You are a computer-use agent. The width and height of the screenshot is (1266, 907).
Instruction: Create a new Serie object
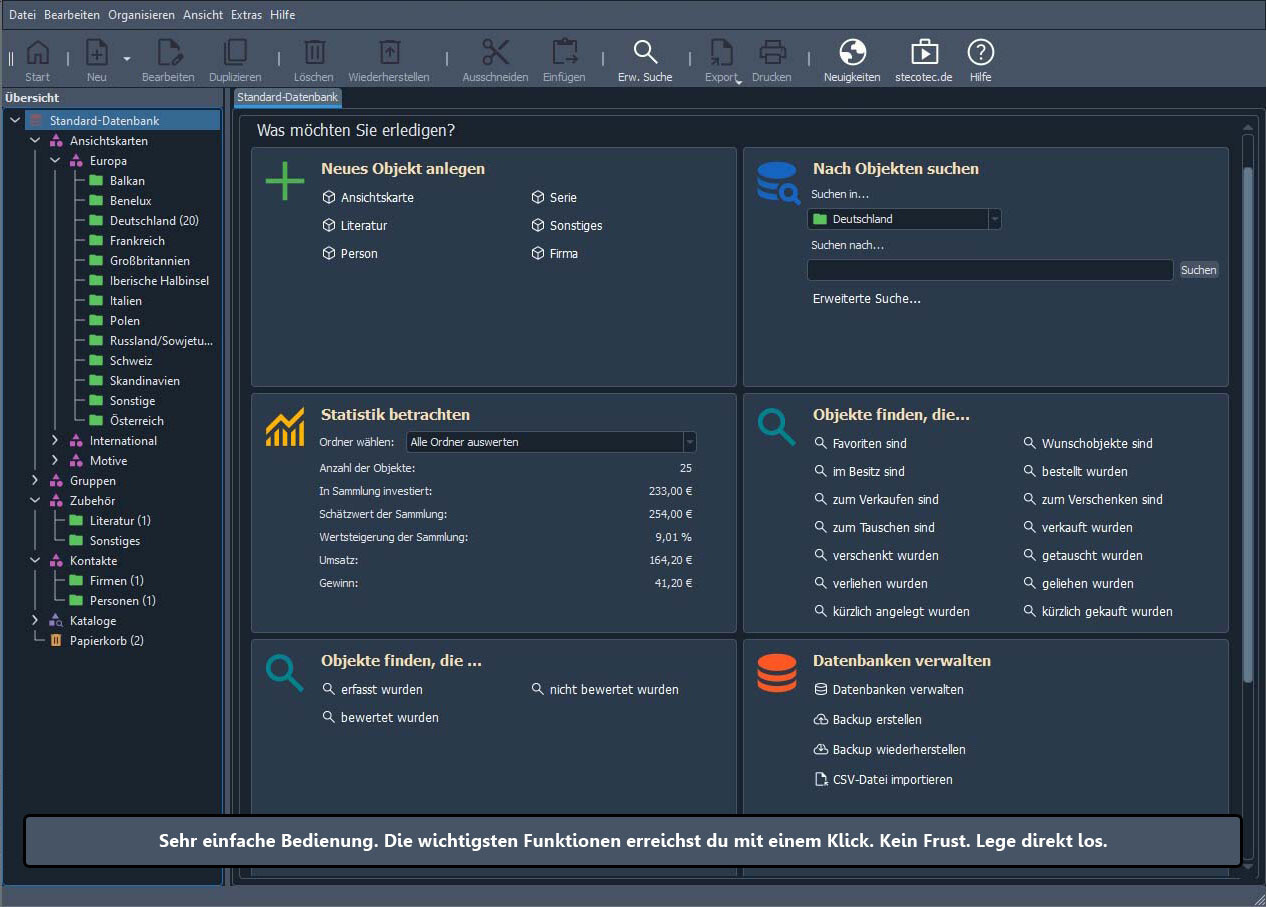point(554,198)
